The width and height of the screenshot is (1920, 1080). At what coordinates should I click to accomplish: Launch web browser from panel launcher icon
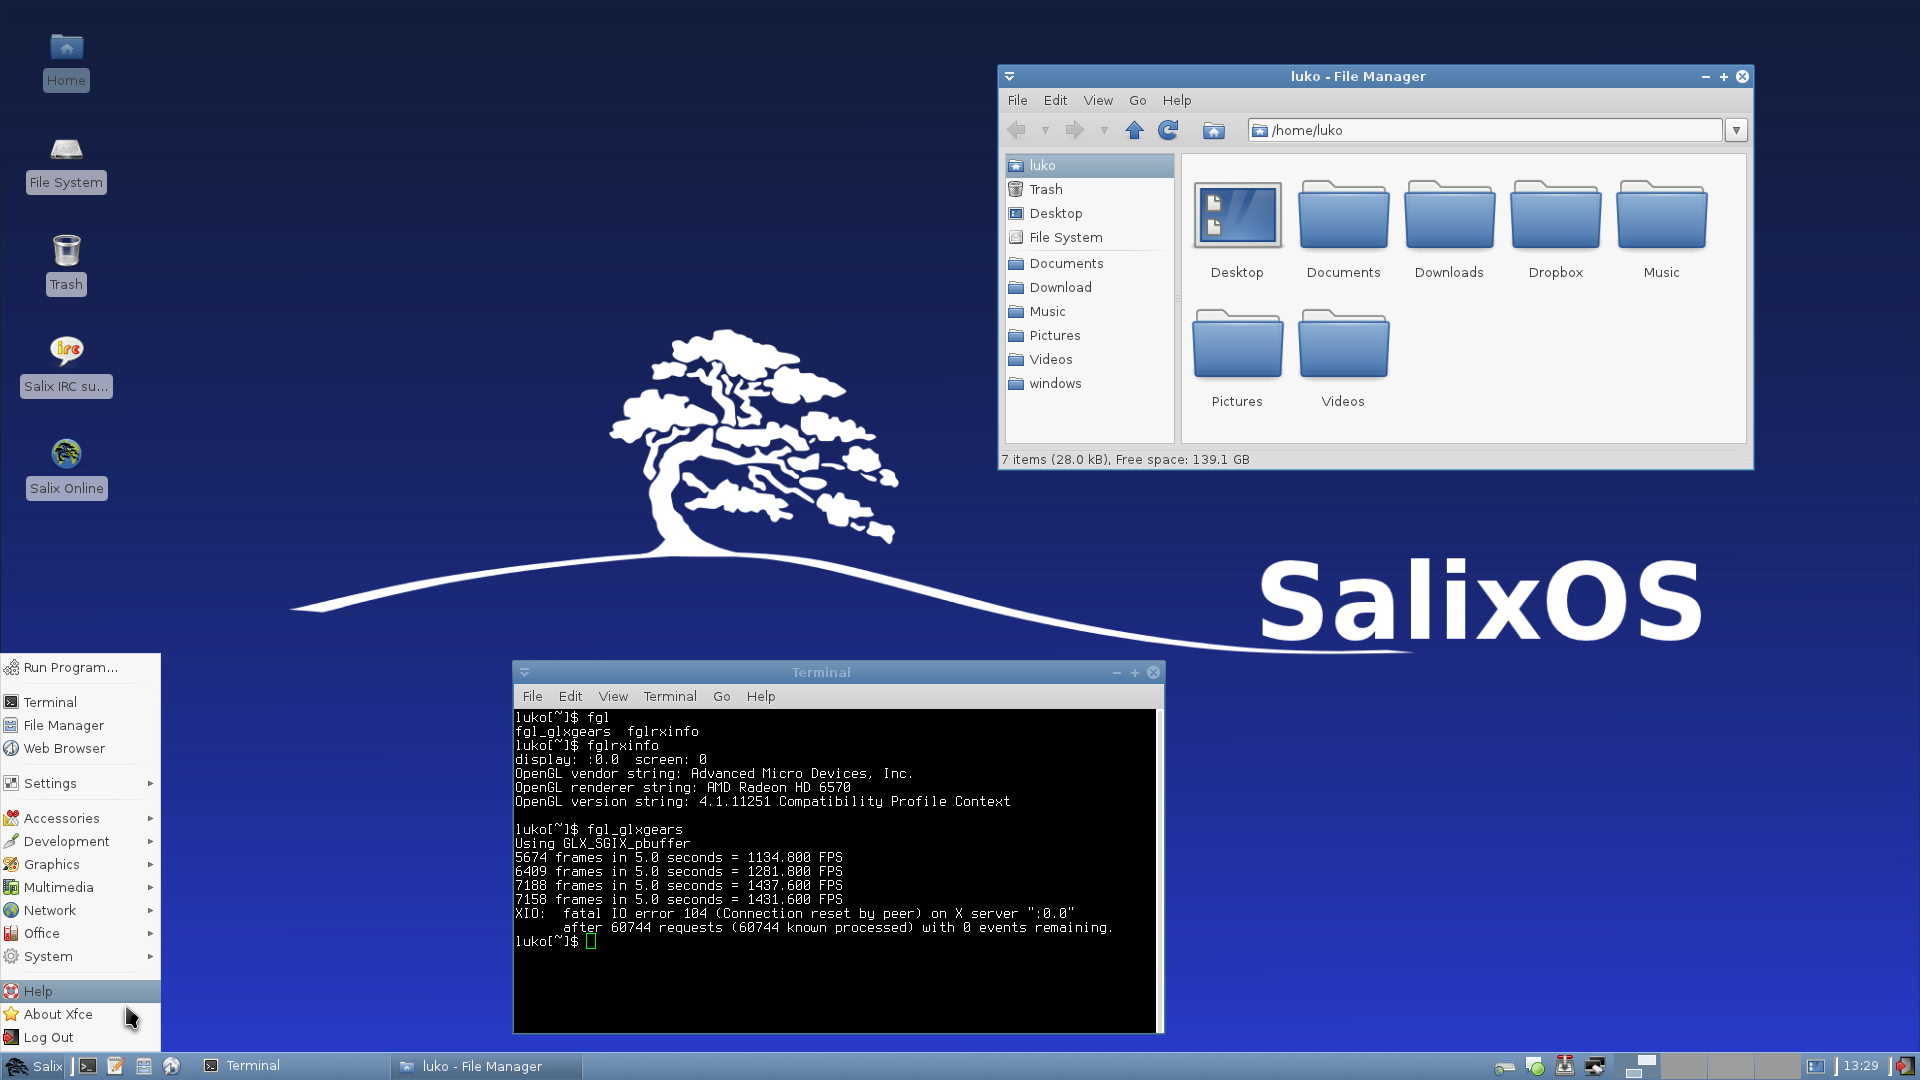click(172, 1066)
